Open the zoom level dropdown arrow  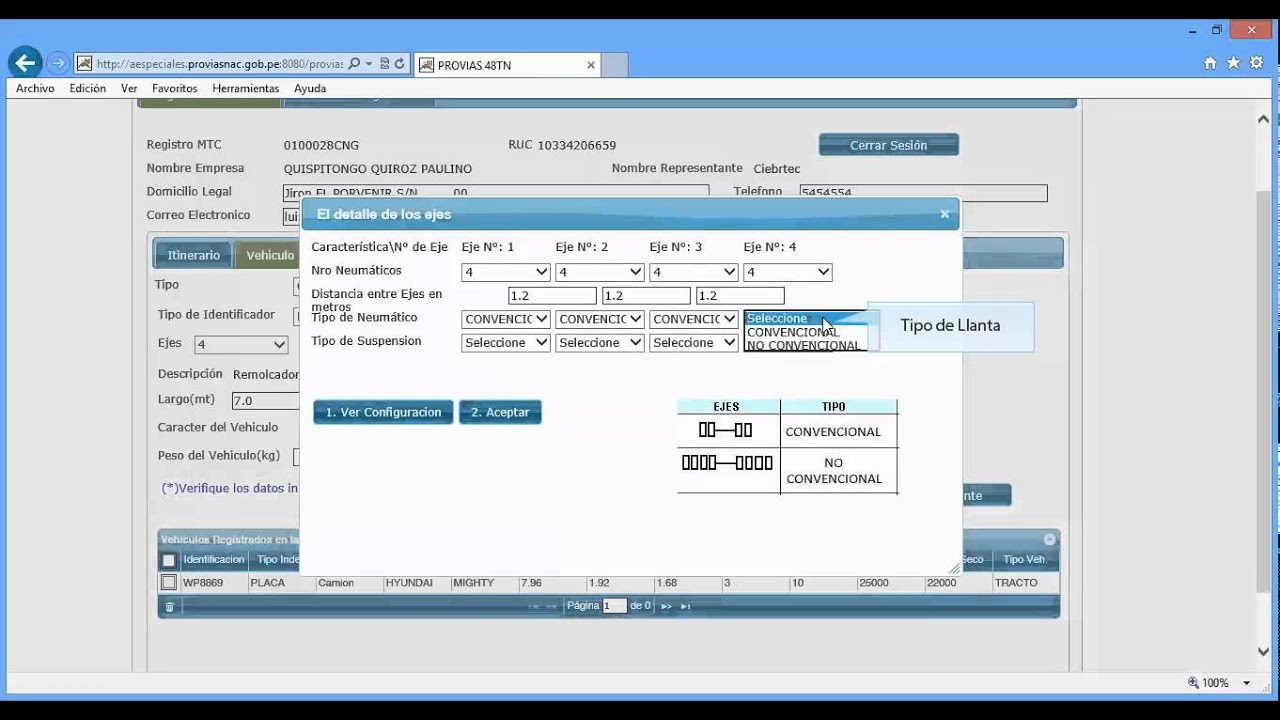pyautogui.click(x=1246, y=683)
